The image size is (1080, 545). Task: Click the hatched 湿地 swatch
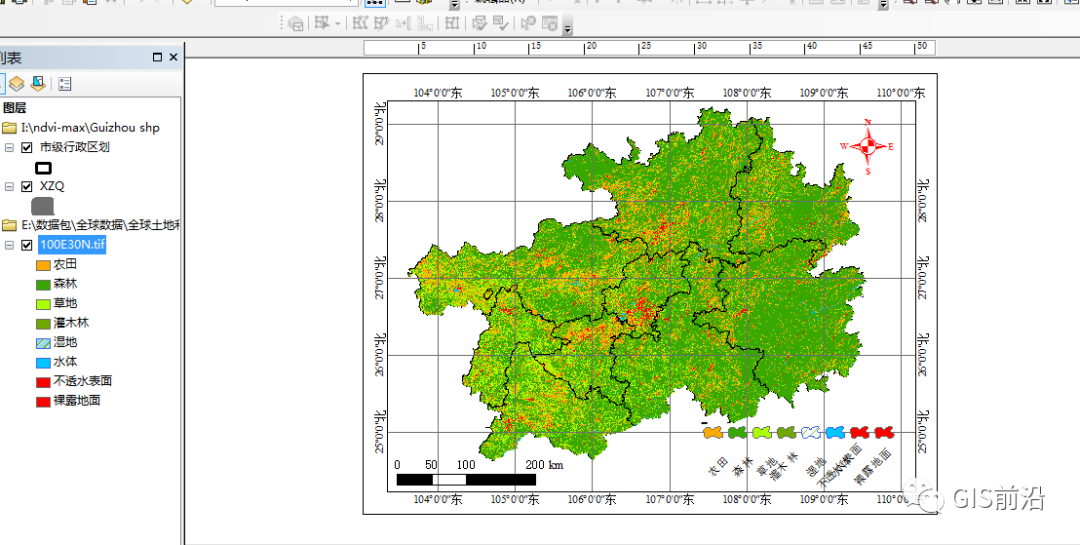pos(43,342)
